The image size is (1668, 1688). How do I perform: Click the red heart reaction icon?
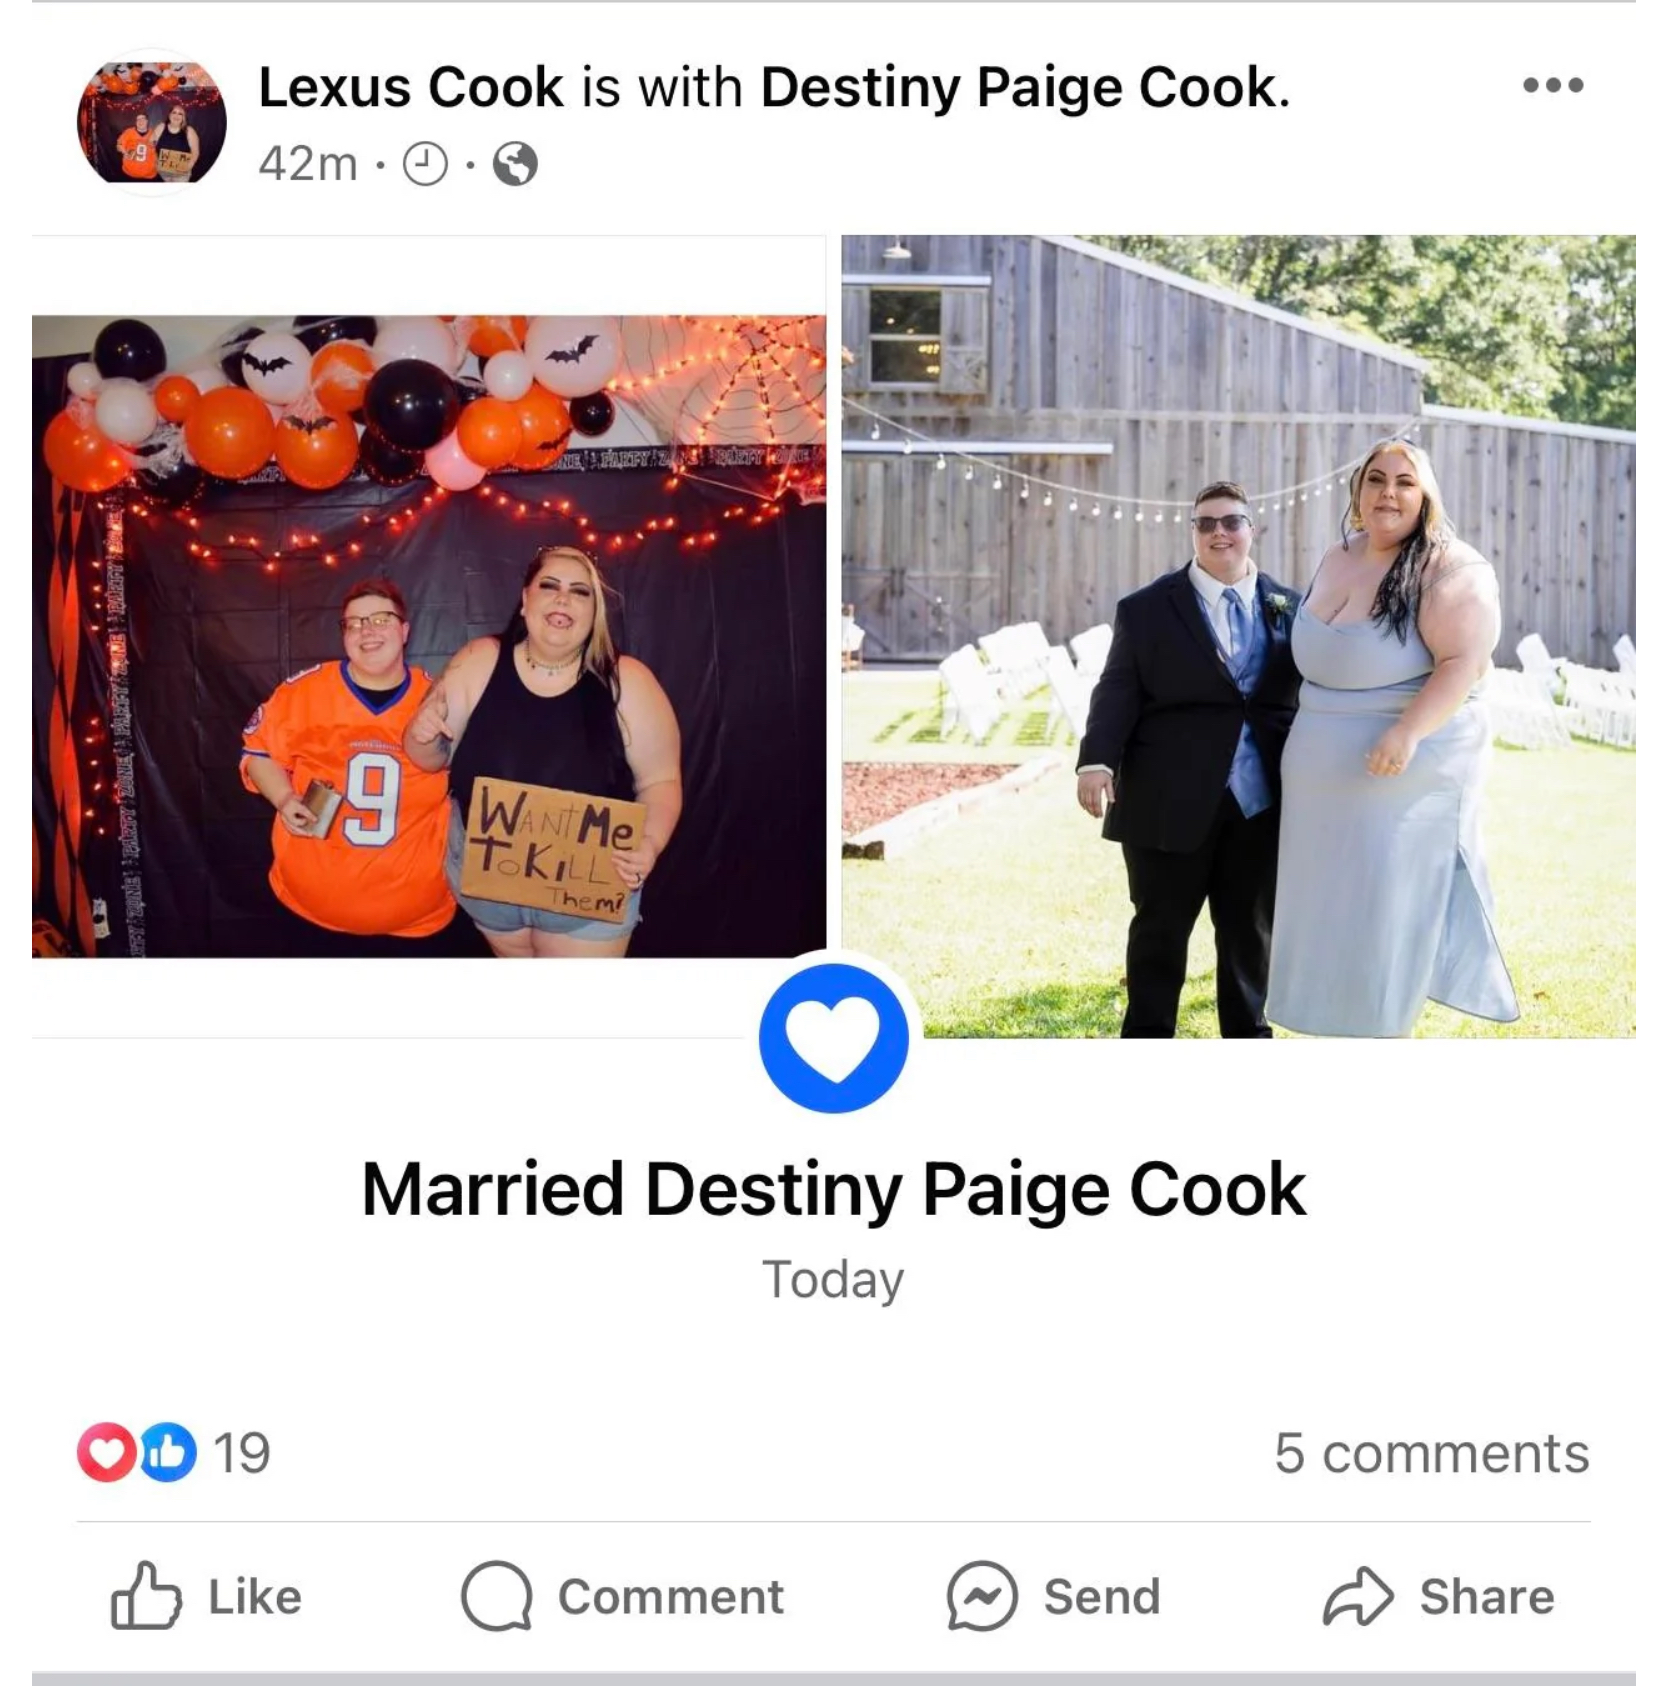pos(106,1453)
